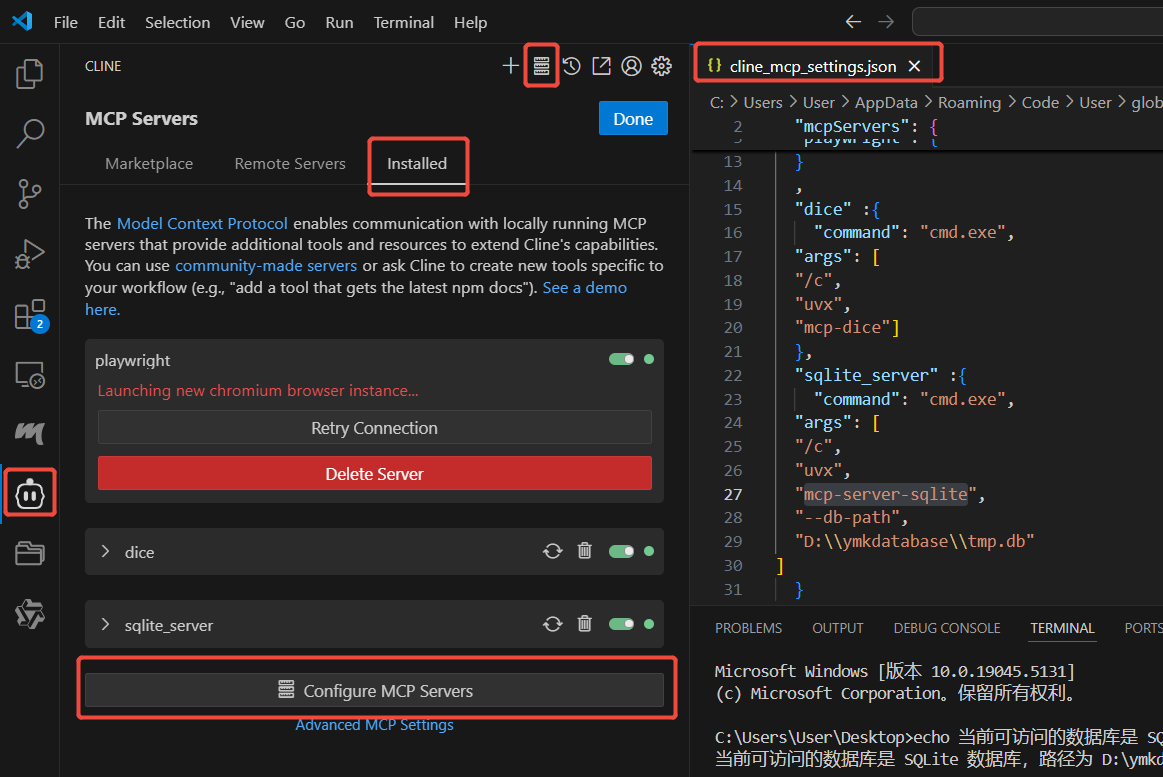Open the View menu
This screenshot has height=777, width=1163.
coord(247,22)
